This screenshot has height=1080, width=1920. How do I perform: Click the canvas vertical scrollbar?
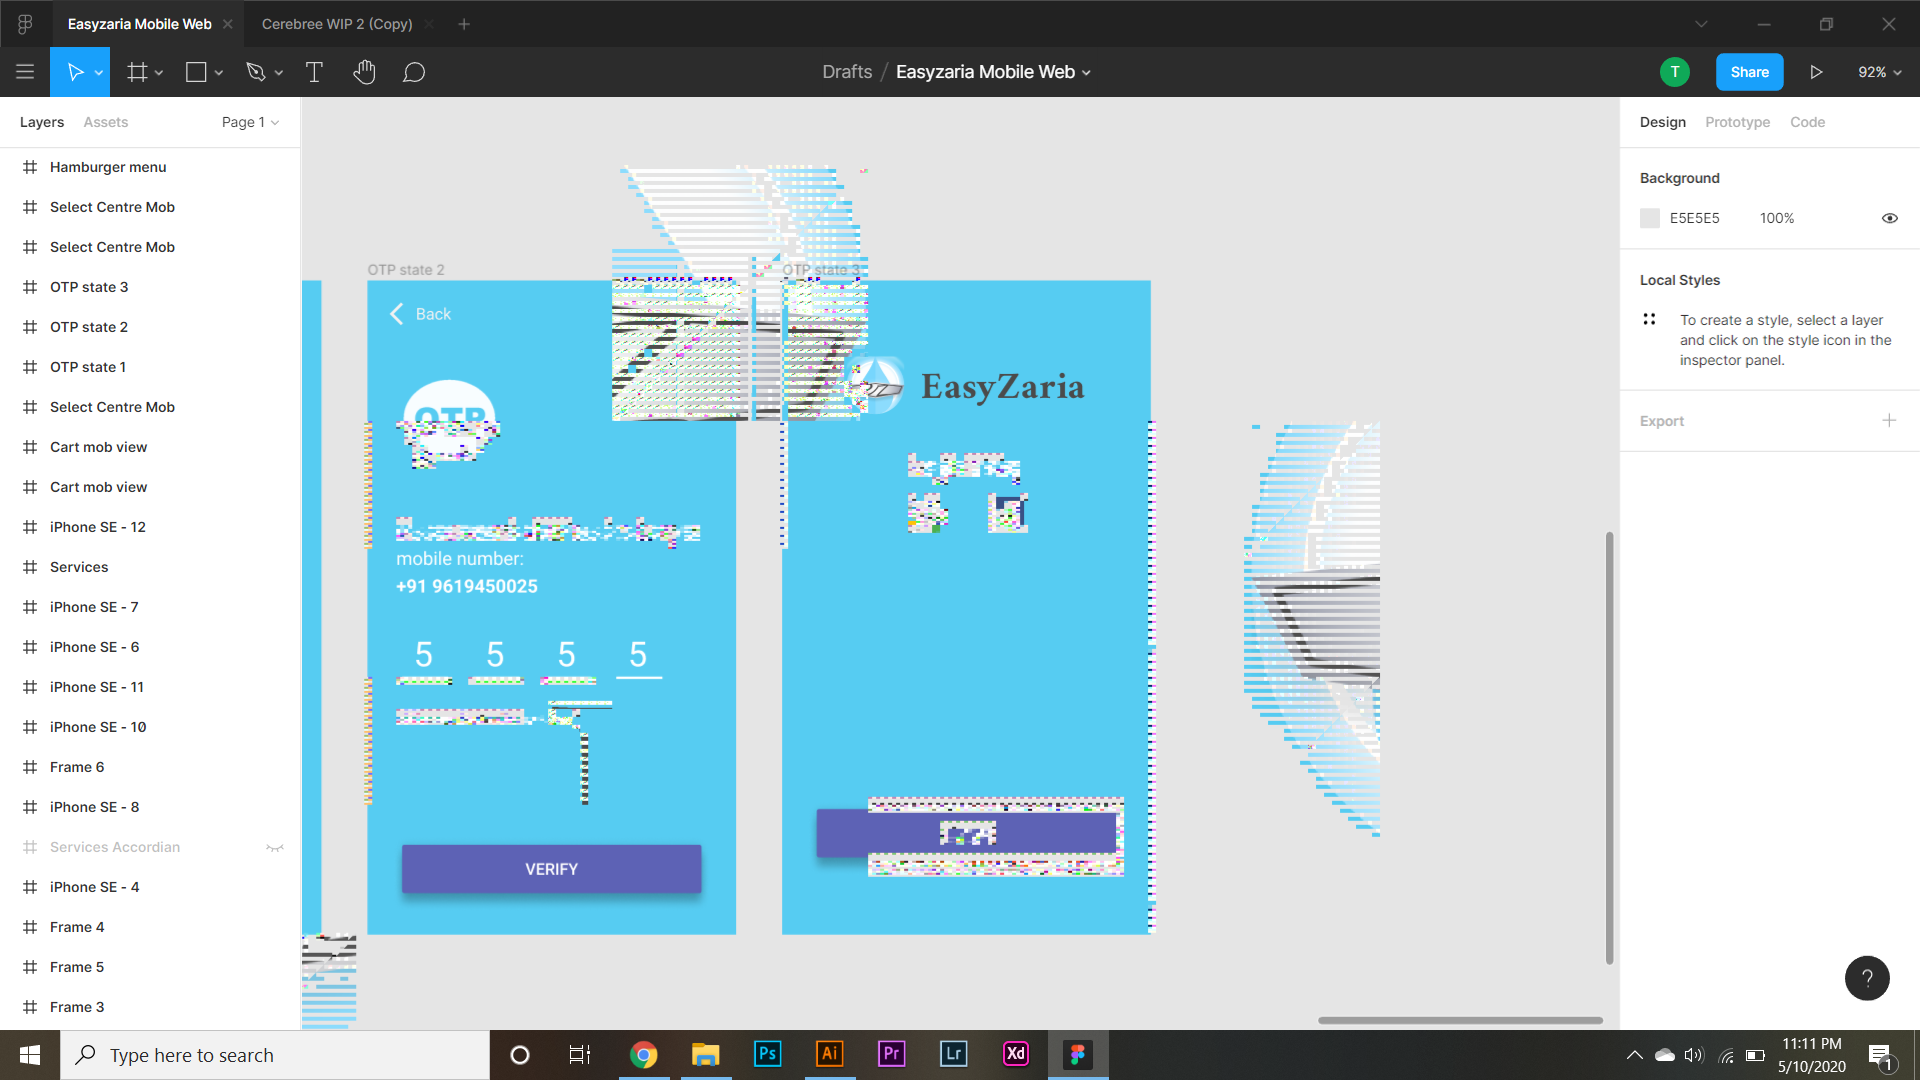pos(1609,748)
